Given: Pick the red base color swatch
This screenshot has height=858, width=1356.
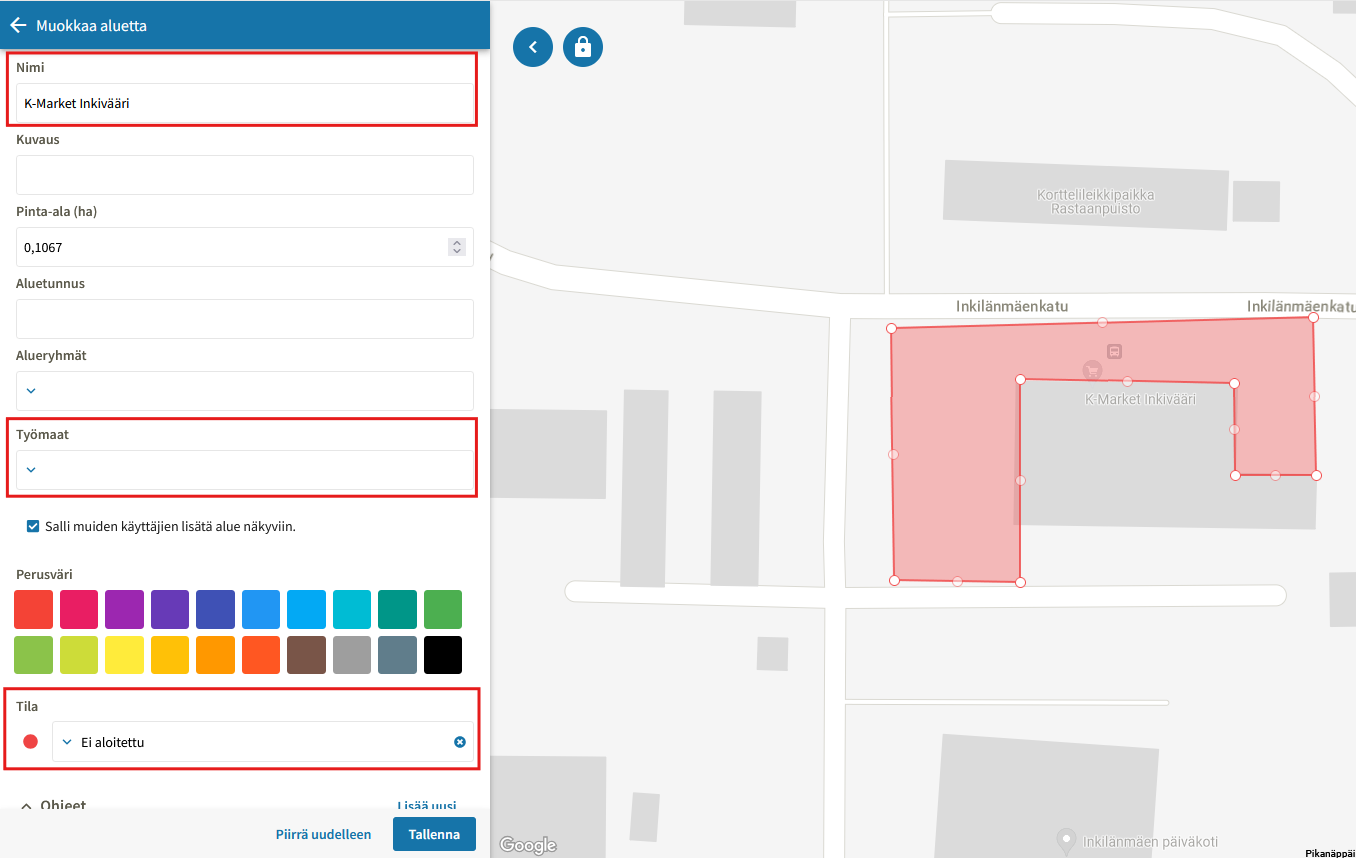Looking at the screenshot, I should point(33,609).
